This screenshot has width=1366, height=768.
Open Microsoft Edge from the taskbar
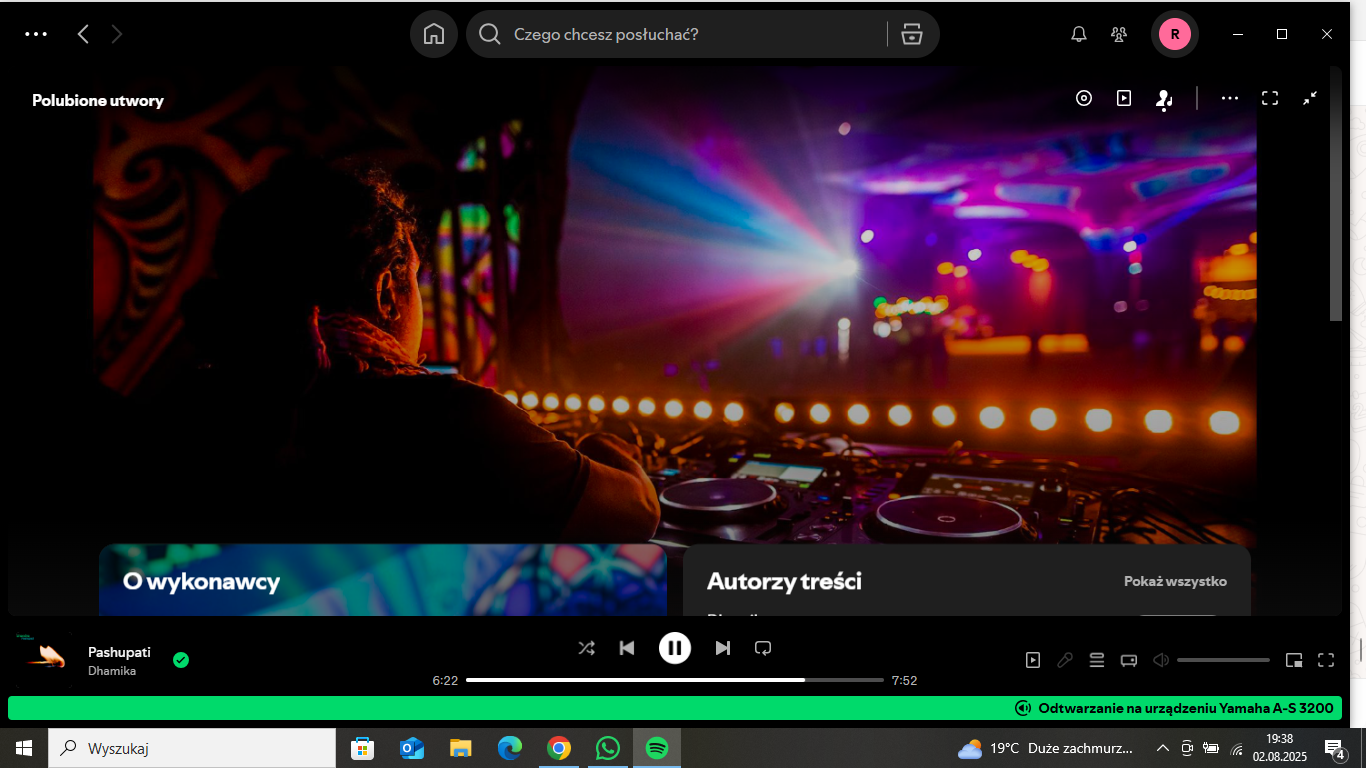[510, 748]
